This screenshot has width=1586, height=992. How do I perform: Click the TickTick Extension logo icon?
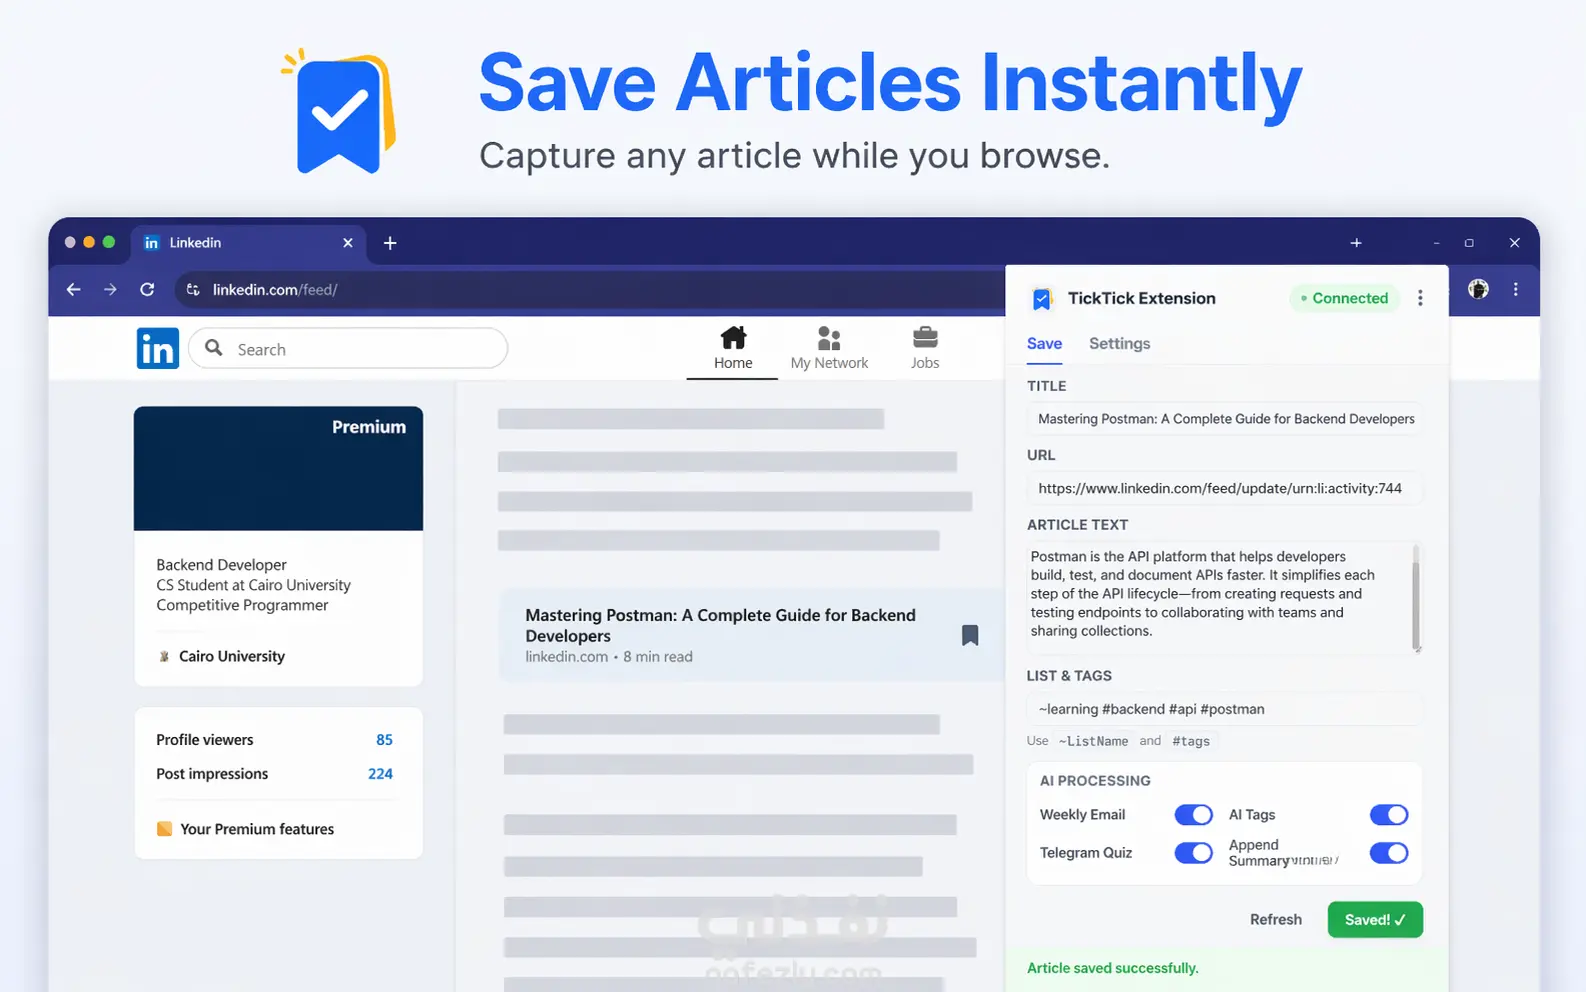(1042, 299)
